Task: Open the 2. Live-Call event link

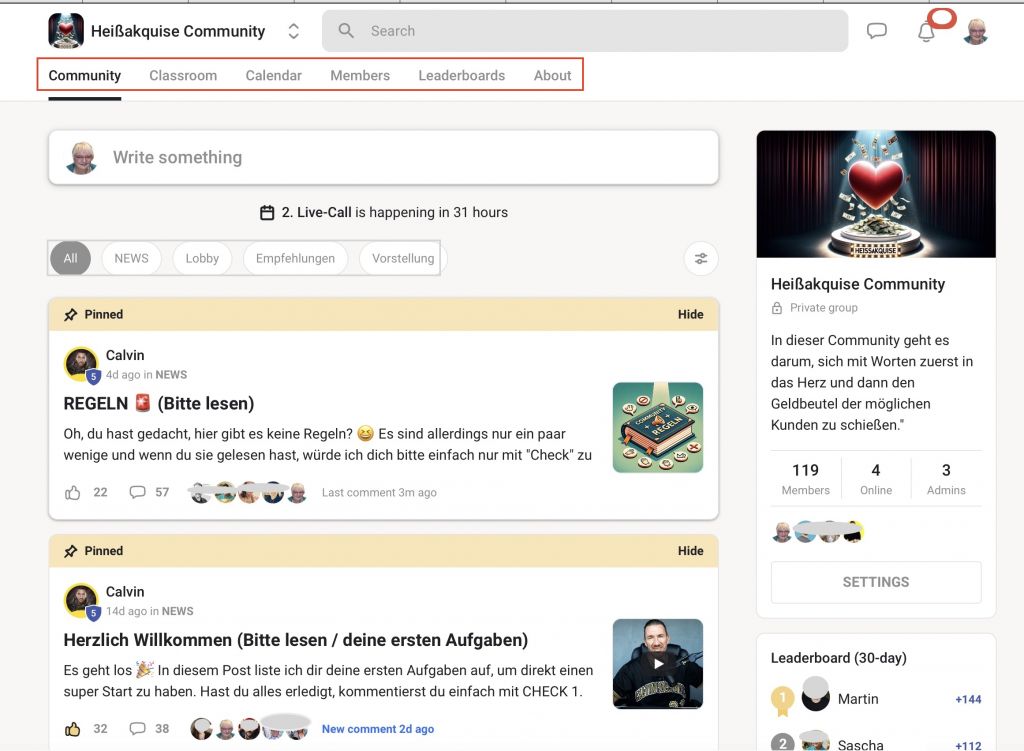Action: (x=315, y=212)
